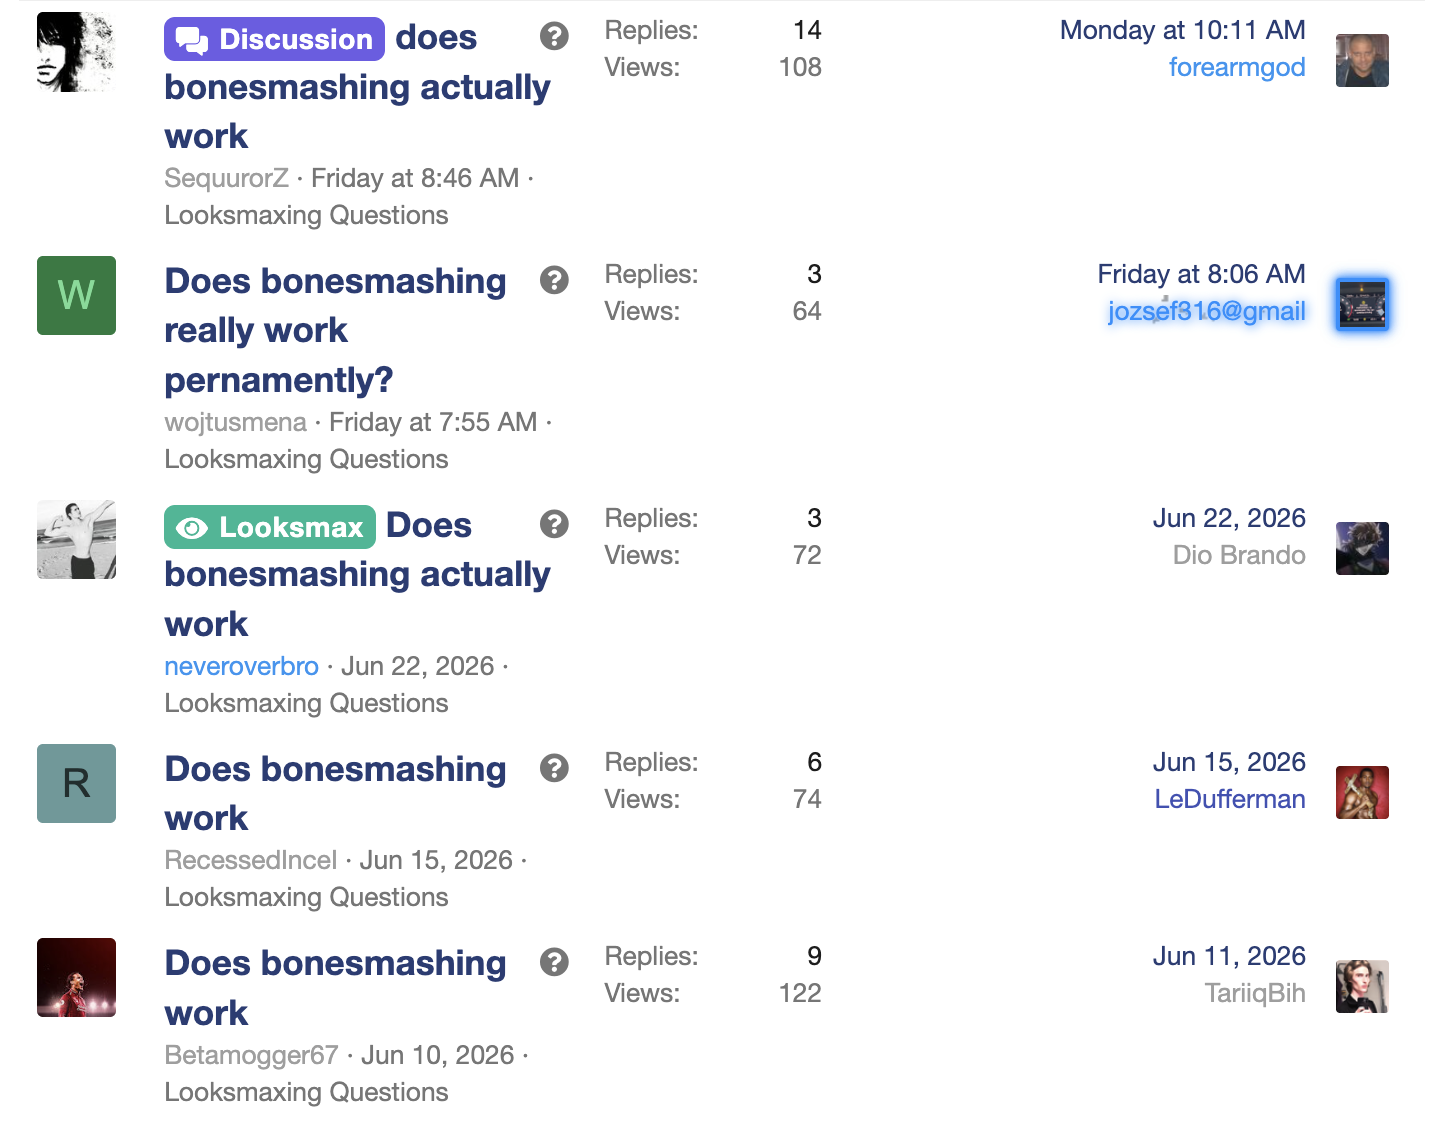Open the highlighted avatar beside jozsef316@gmail

pyautogui.click(x=1362, y=305)
